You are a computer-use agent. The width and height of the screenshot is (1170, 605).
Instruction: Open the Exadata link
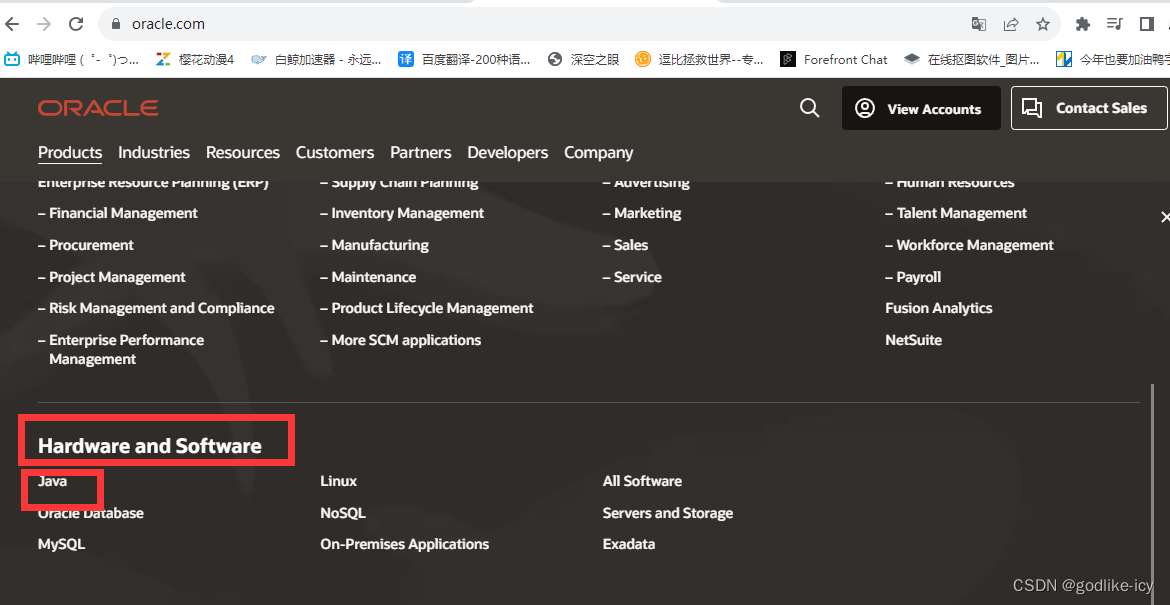point(629,545)
